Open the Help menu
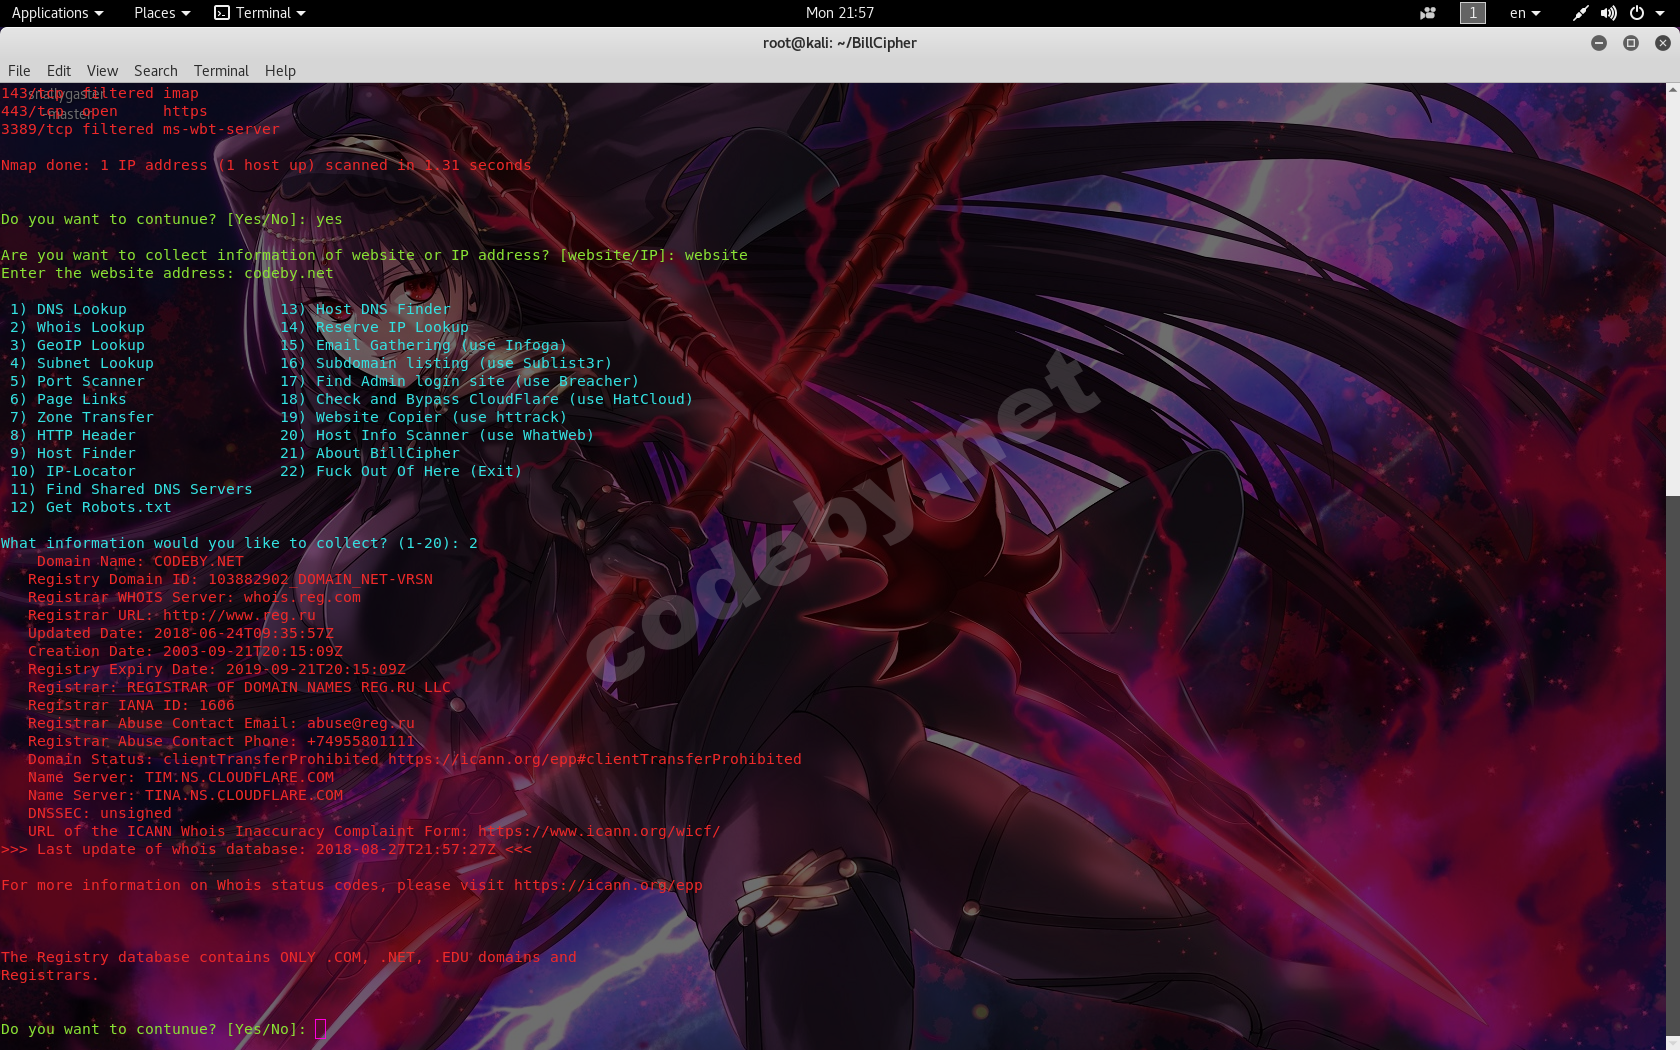 pyautogui.click(x=280, y=71)
